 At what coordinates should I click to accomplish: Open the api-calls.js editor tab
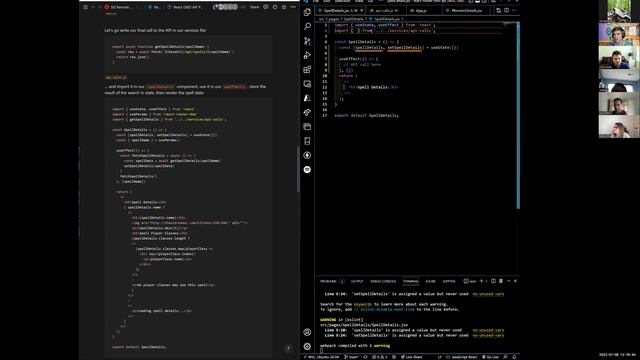click(386, 11)
